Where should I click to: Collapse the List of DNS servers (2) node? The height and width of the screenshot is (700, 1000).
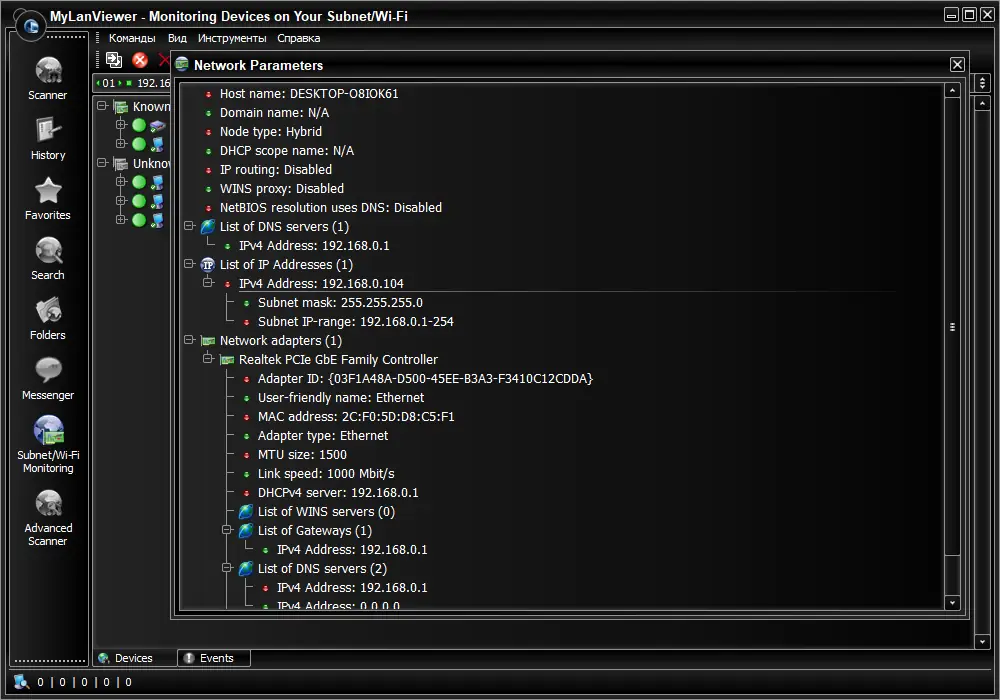click(227, 568)
